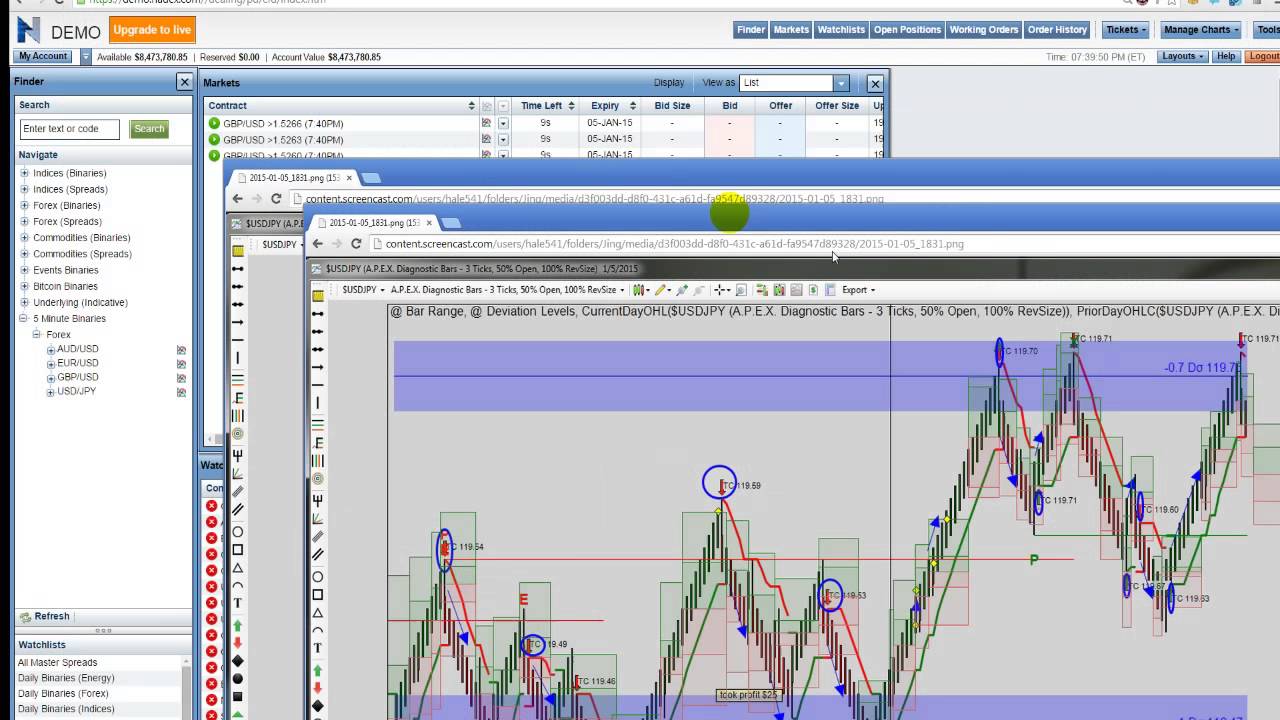Screen dimensions: 1280x720
Task: Select pitchfork tool in front chart toolbar
Action: (x=318, y=499)
